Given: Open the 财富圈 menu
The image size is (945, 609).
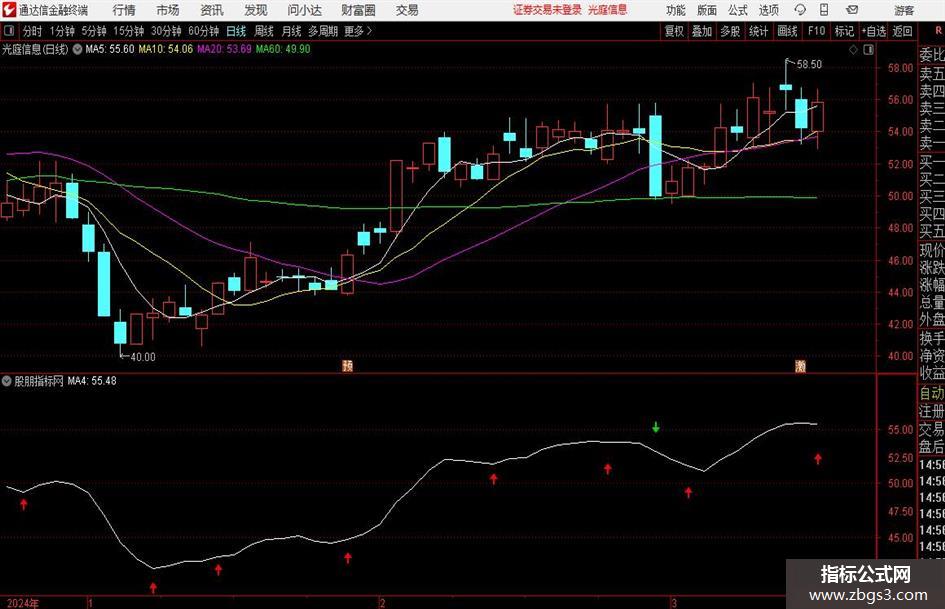Looking at the screenshot, I should 358,10.
